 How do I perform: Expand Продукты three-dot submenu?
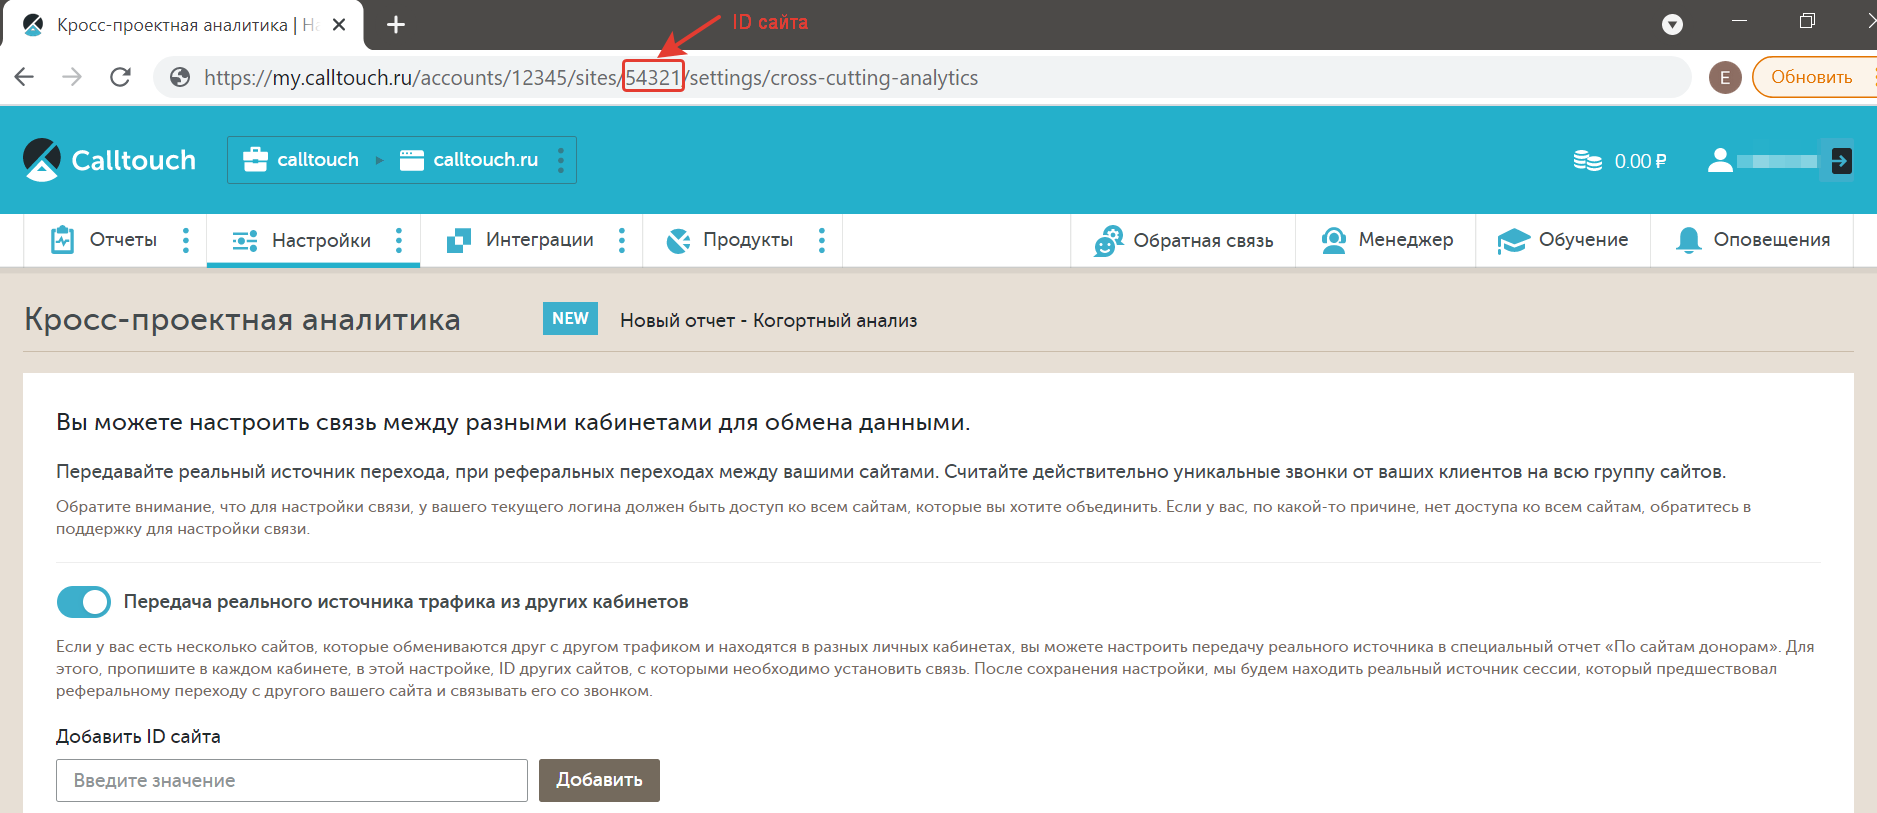822,240
